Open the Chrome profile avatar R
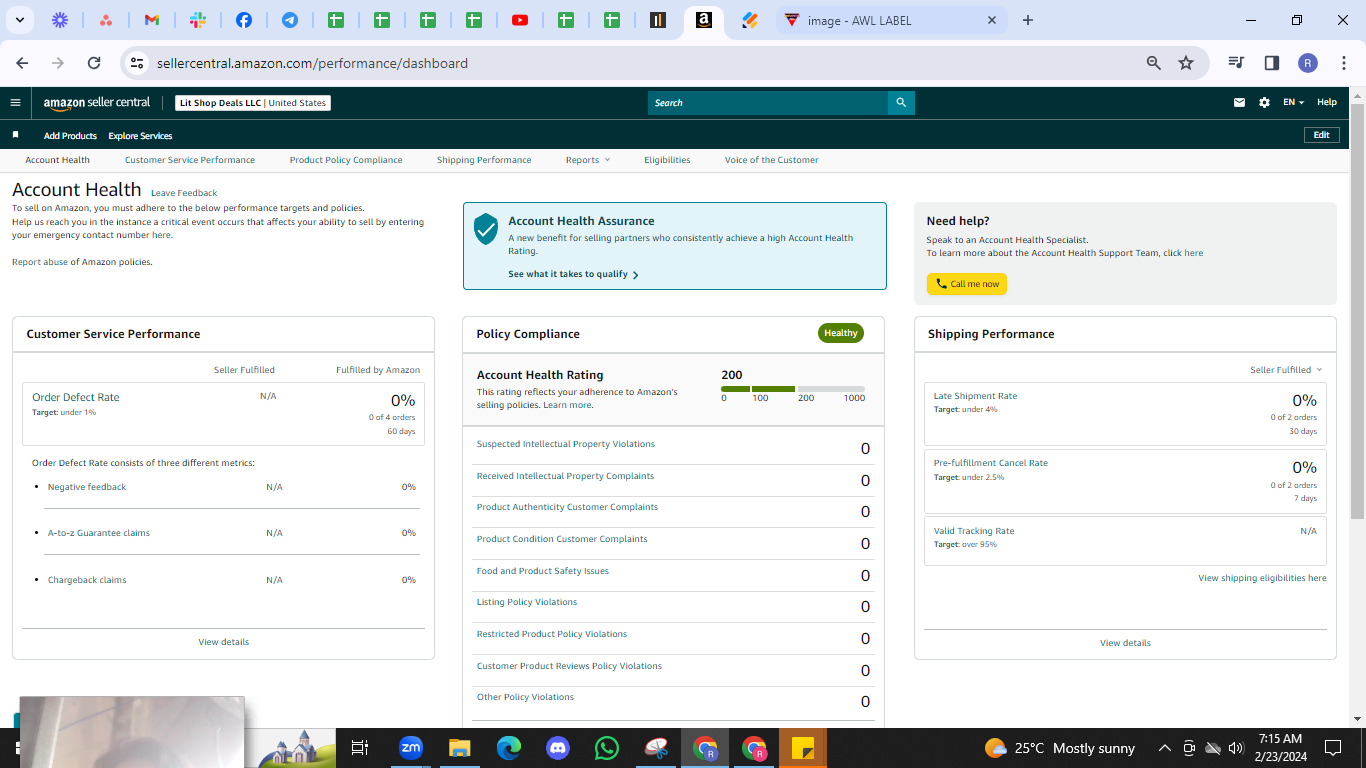 tap(1308, 63)
